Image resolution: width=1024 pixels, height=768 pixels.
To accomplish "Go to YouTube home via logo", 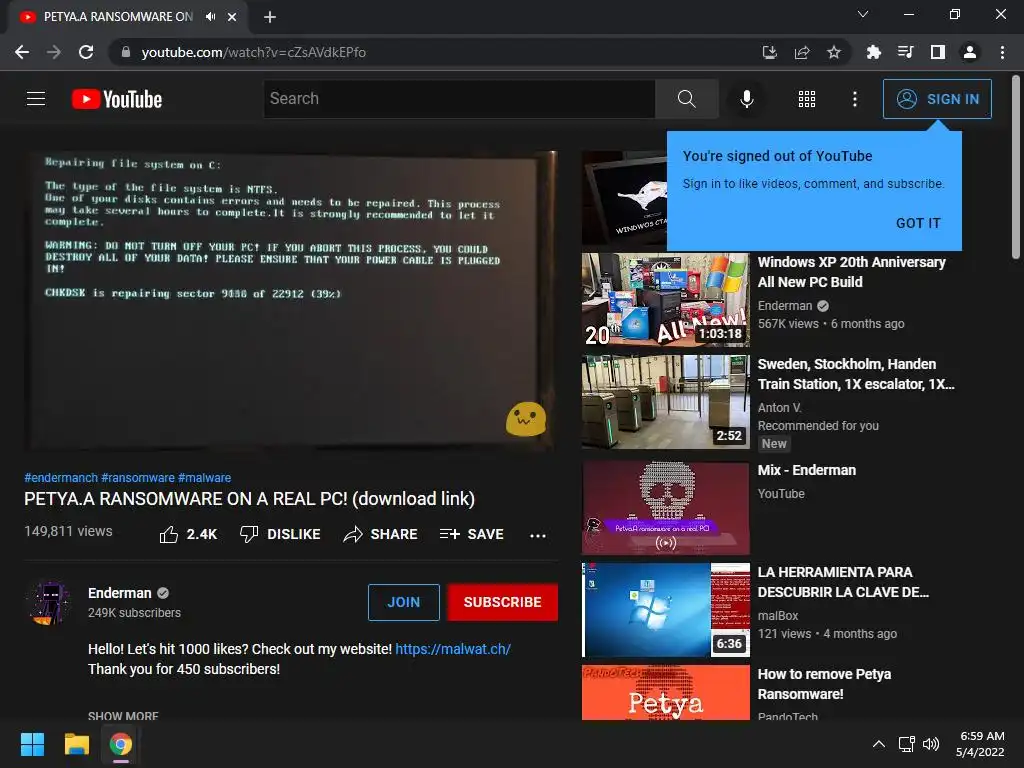I will tap(117, 99).
